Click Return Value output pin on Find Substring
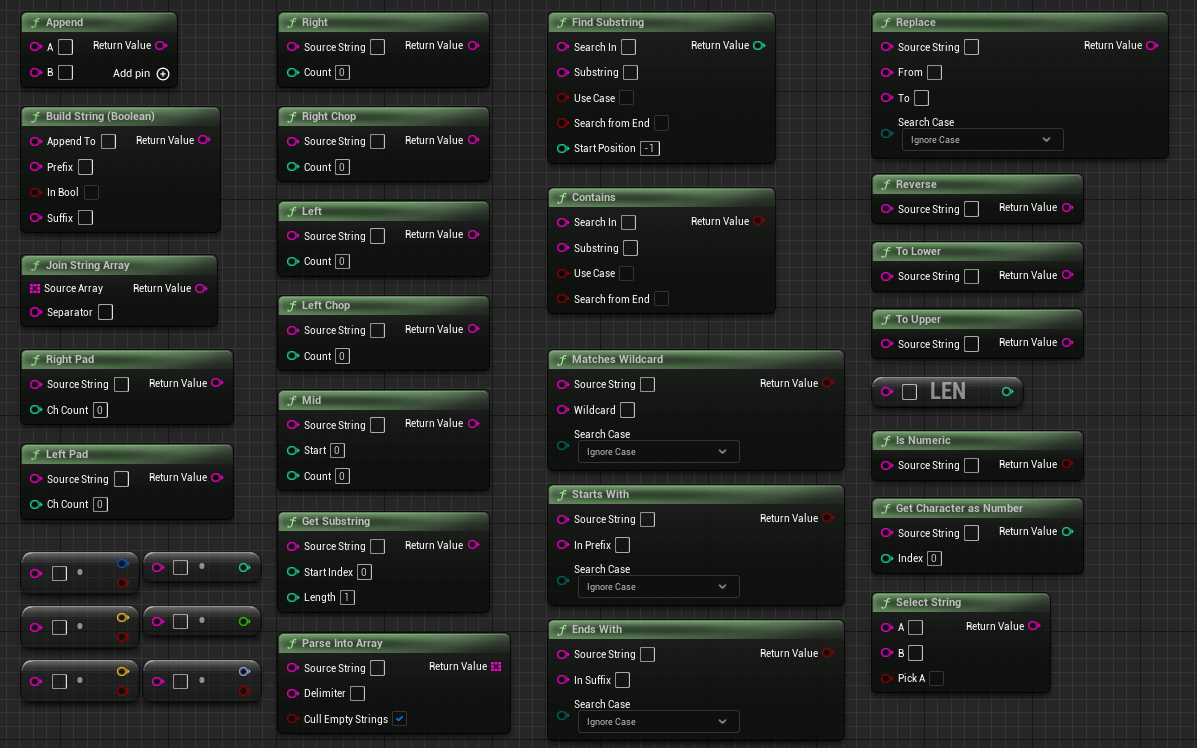This screenshot has width=1197, height=748. (x=759, y=46)
